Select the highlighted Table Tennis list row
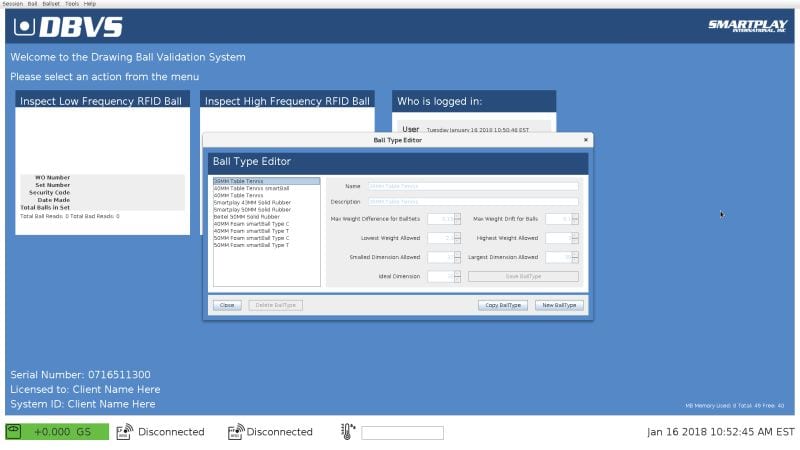 pos(266,181)
